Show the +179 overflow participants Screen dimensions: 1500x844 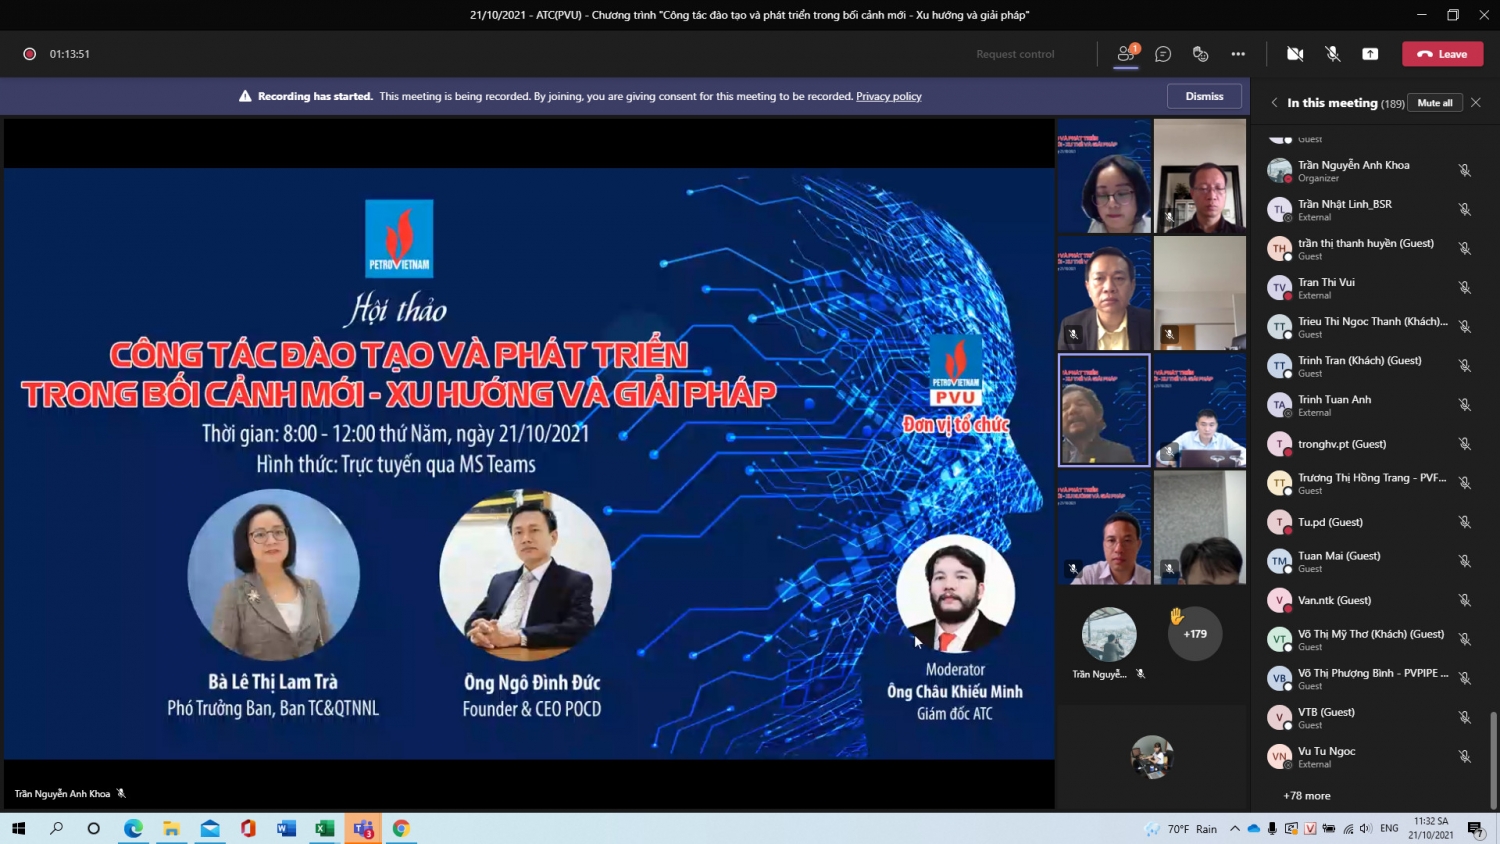click(1195, 634)
